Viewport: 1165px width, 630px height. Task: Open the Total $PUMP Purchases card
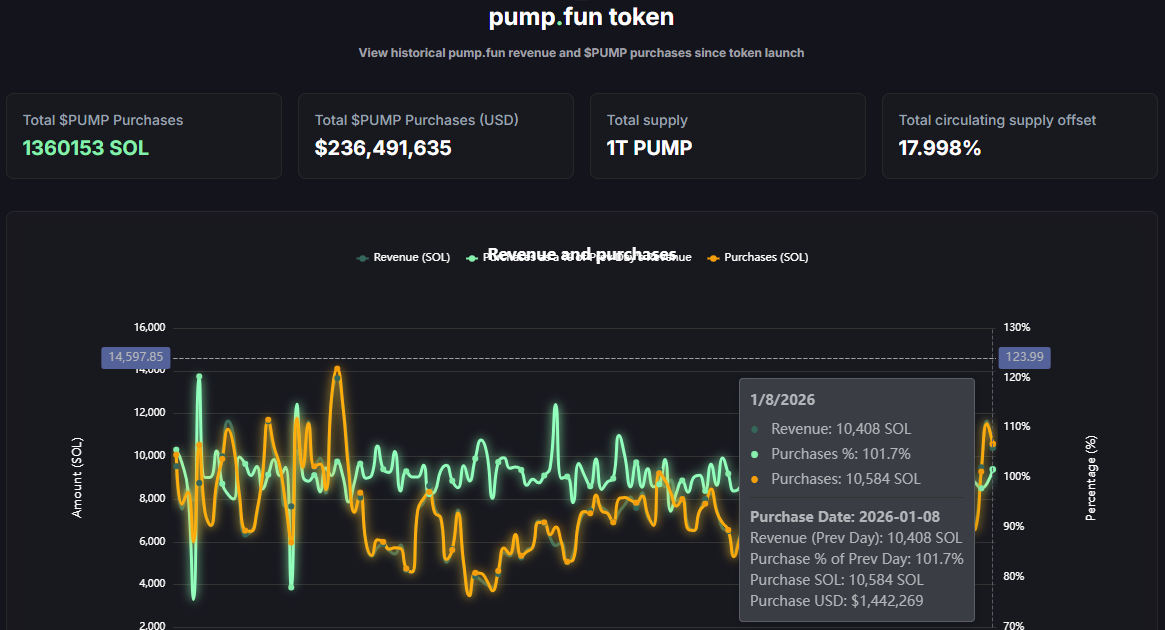[144, 136]
